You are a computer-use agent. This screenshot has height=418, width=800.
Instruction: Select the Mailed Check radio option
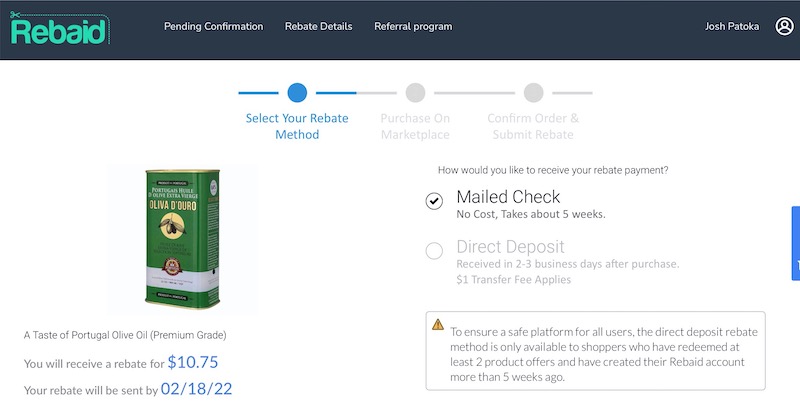434,201
